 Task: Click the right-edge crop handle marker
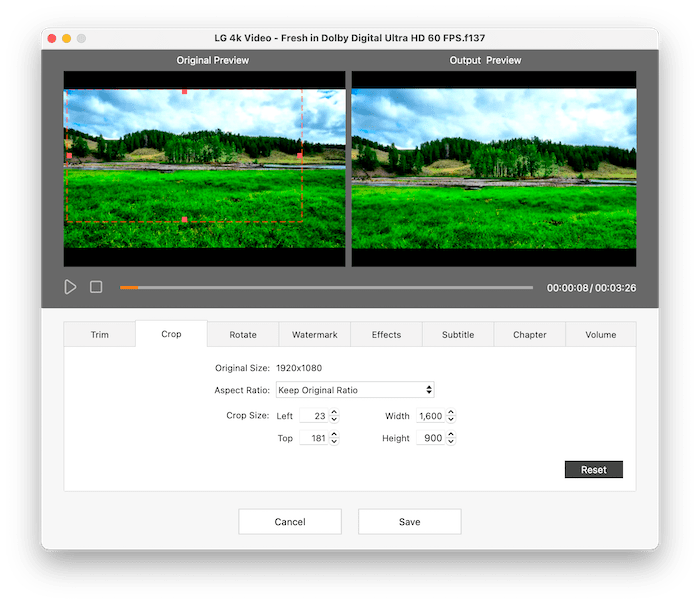300,156
